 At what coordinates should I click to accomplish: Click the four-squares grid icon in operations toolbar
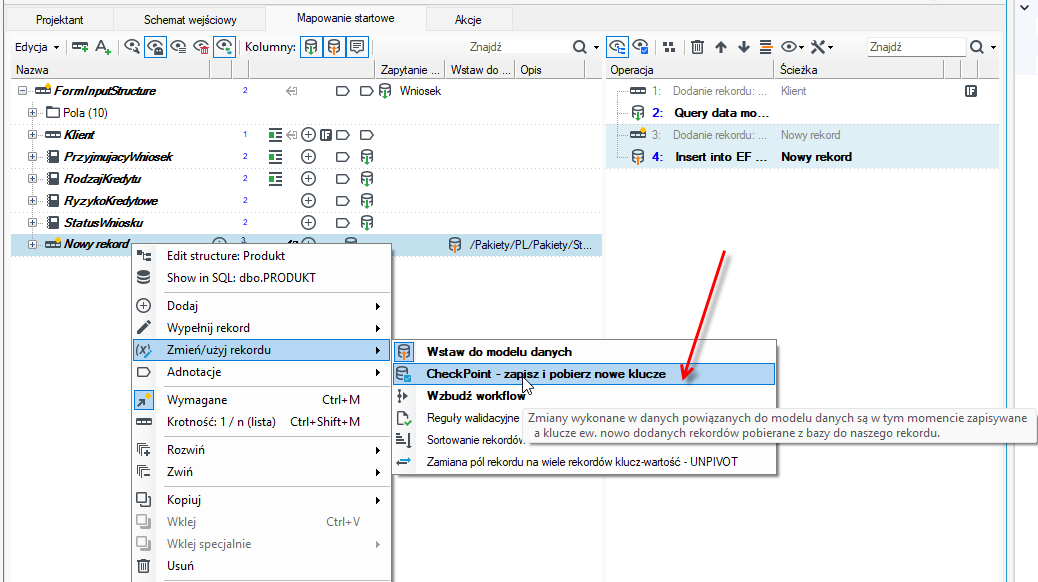tap(669, 47)
